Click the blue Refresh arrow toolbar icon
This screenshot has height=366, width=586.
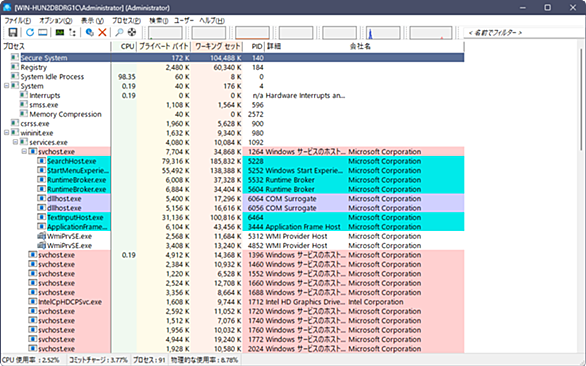30,33
